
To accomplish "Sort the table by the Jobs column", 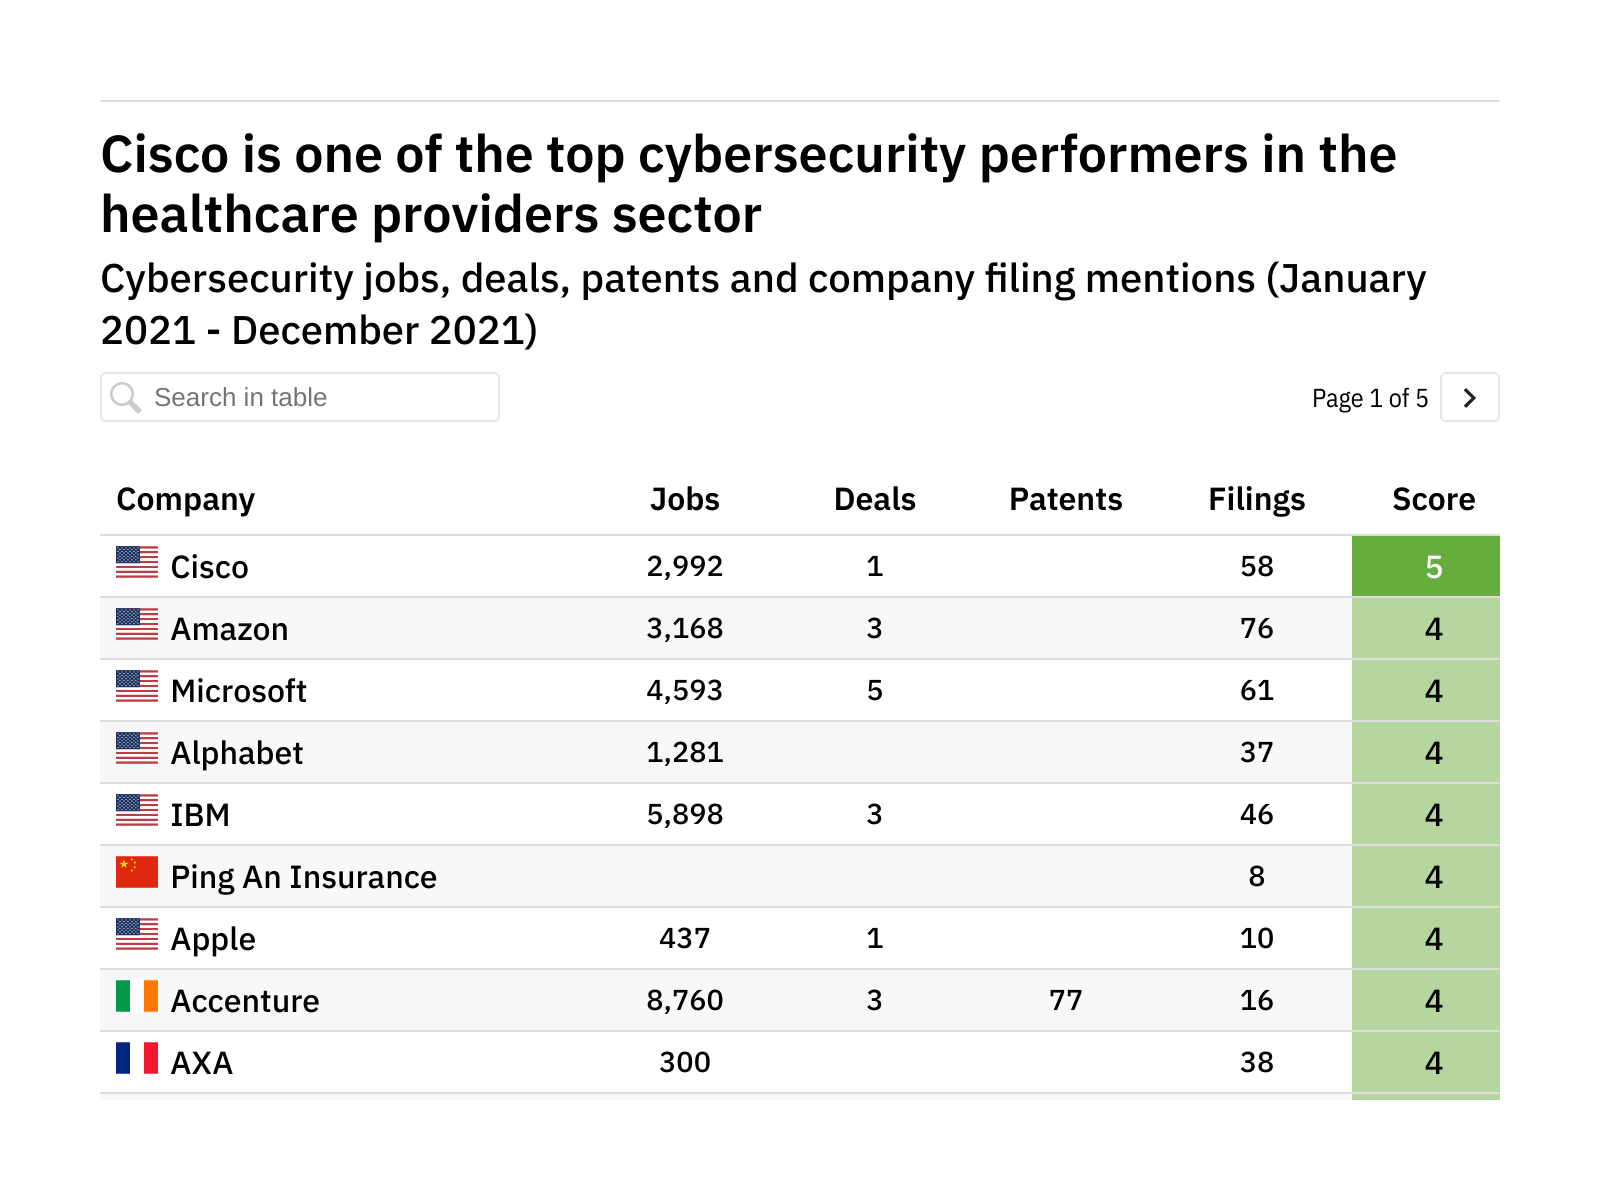I will pos(686,499).
